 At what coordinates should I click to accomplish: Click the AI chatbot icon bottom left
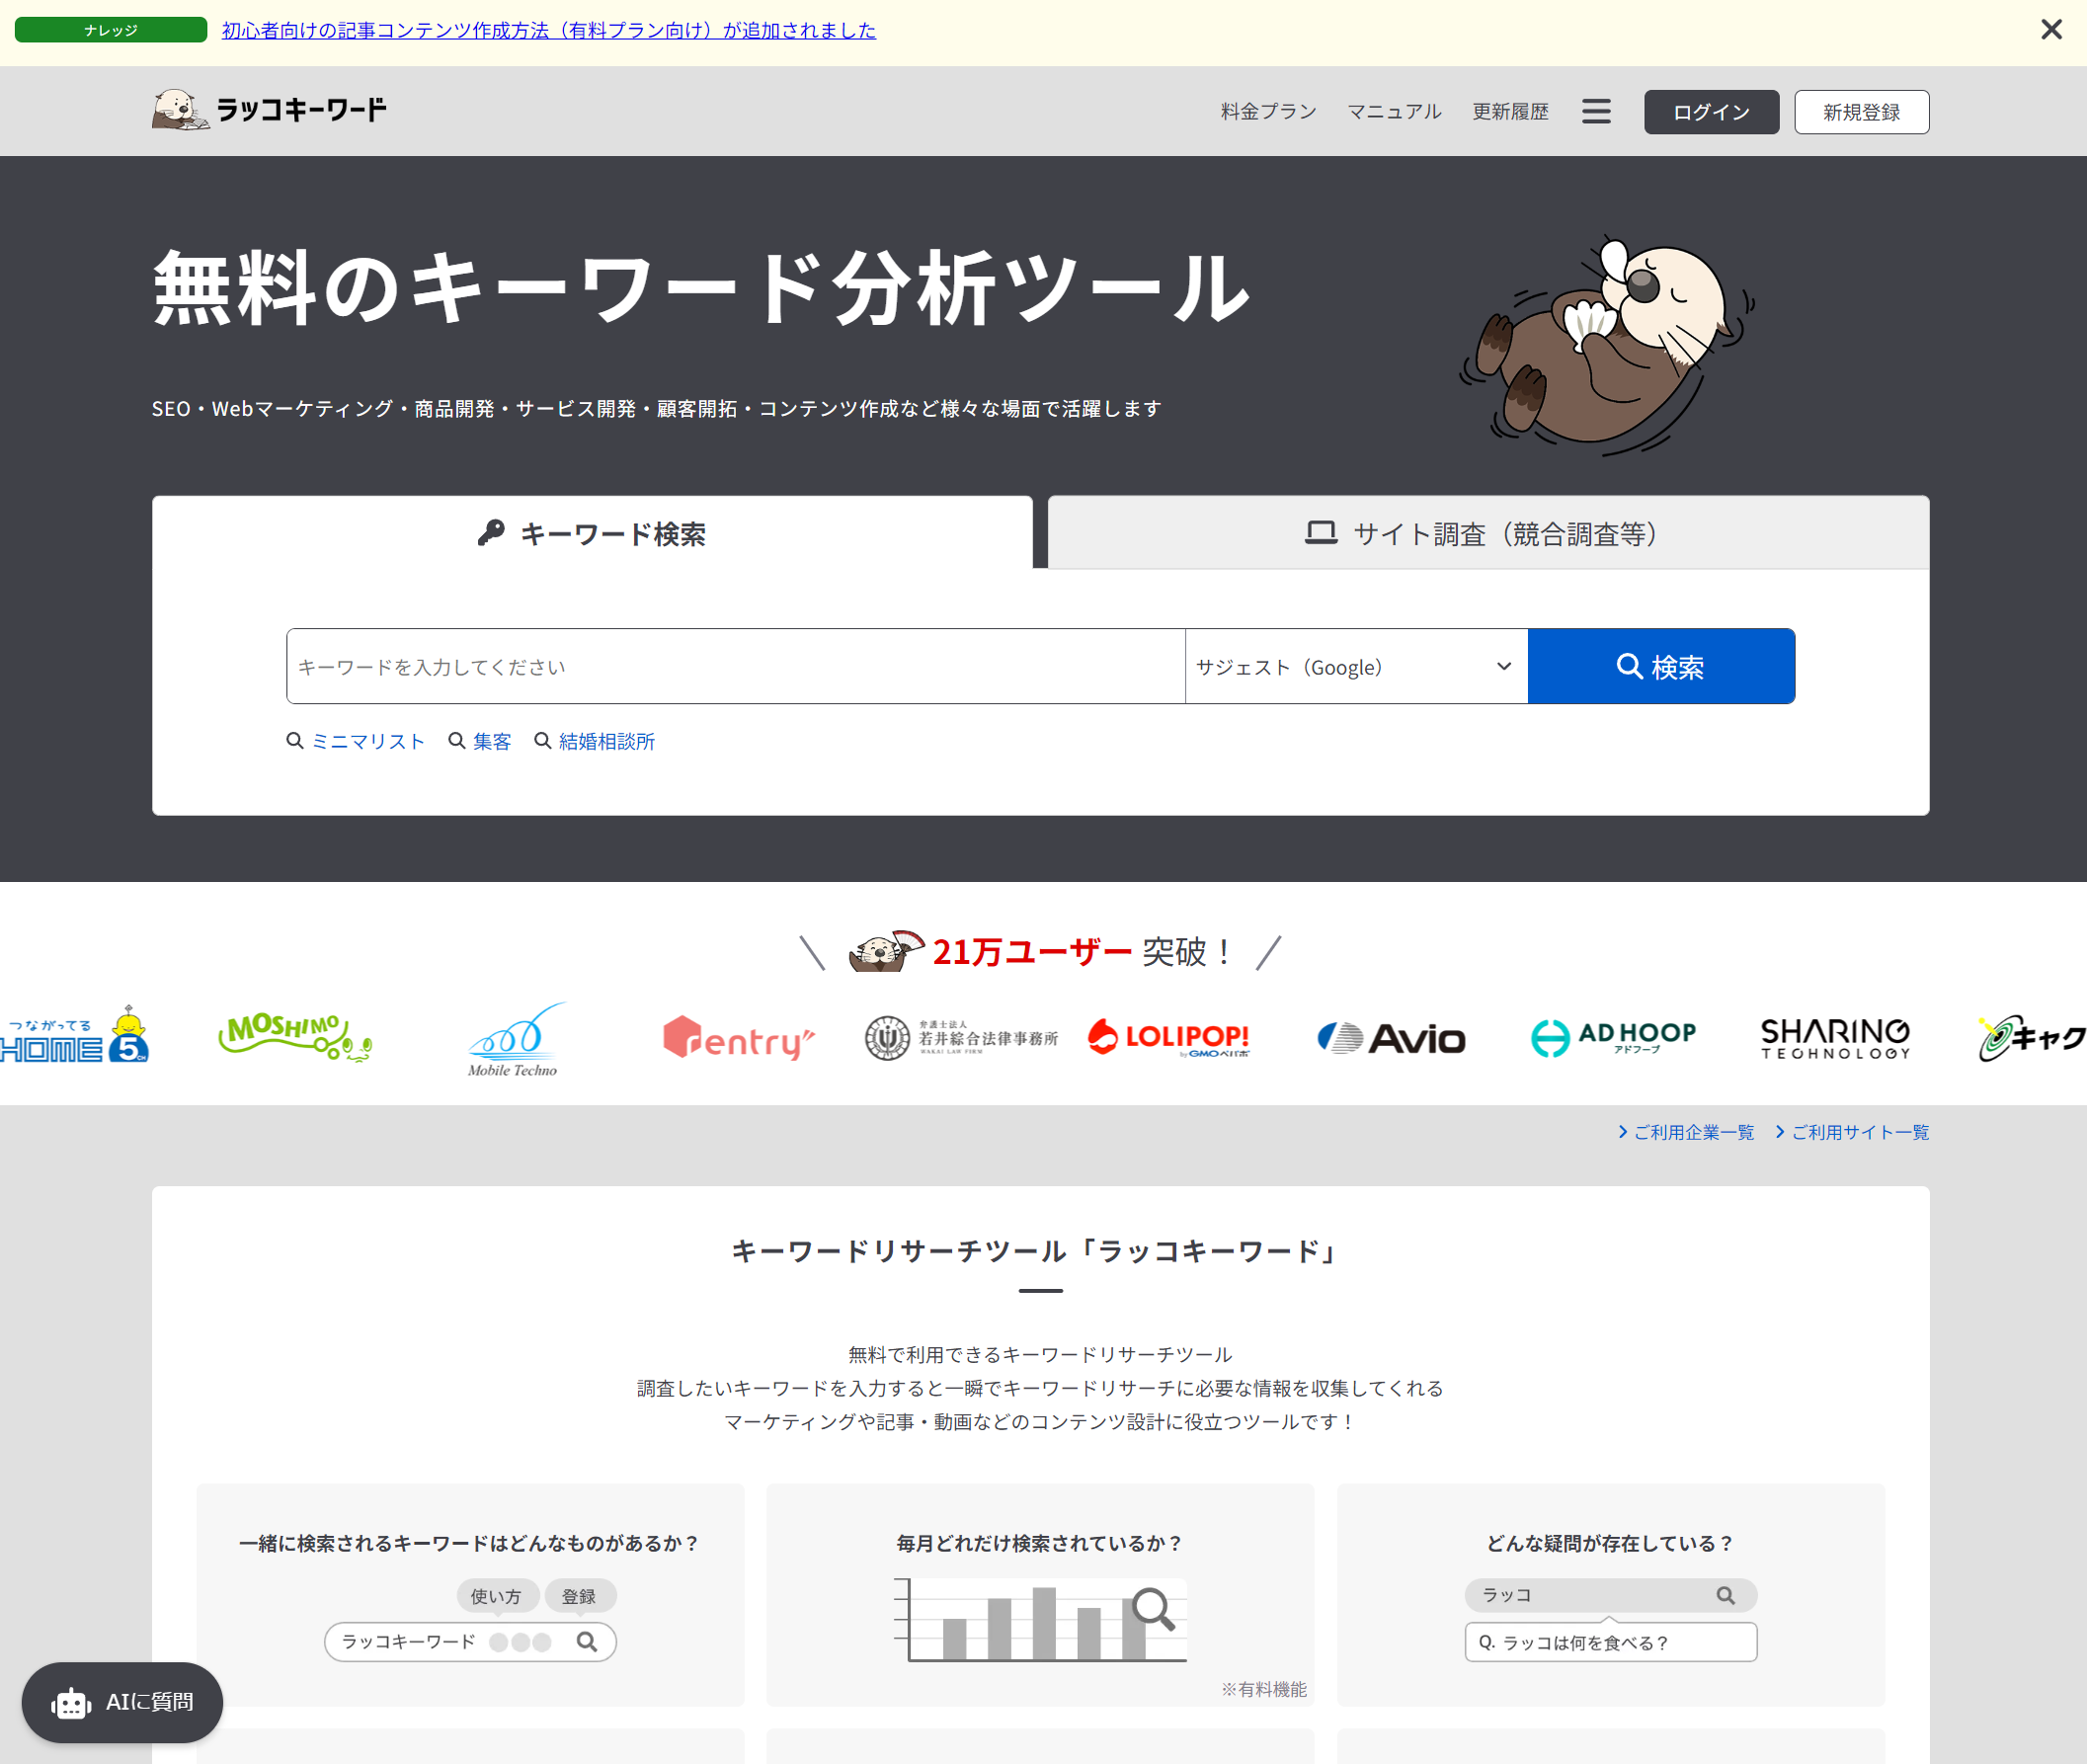pos(72,1703)
